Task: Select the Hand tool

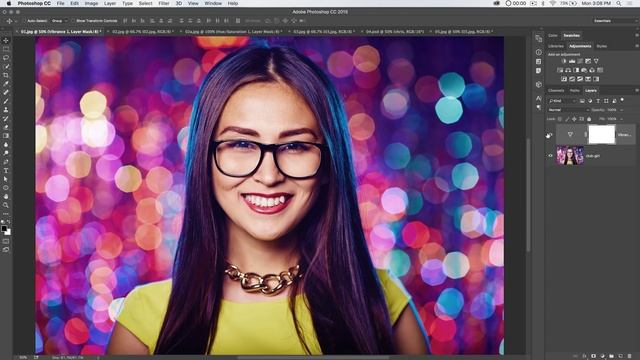Action: point(6,196)
